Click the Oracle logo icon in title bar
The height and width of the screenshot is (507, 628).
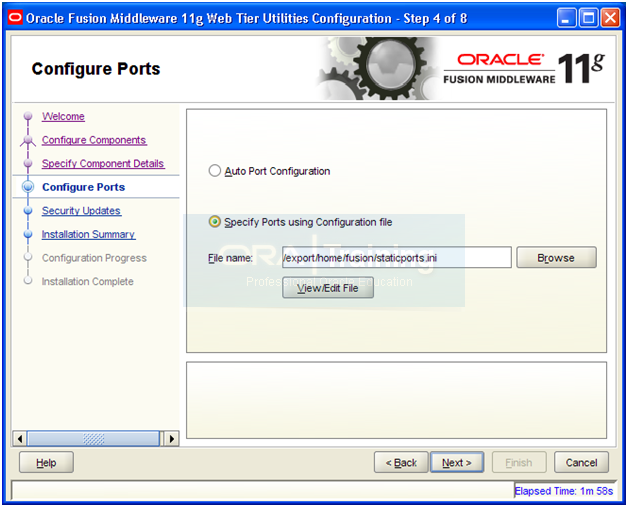(x=15, y=18)
